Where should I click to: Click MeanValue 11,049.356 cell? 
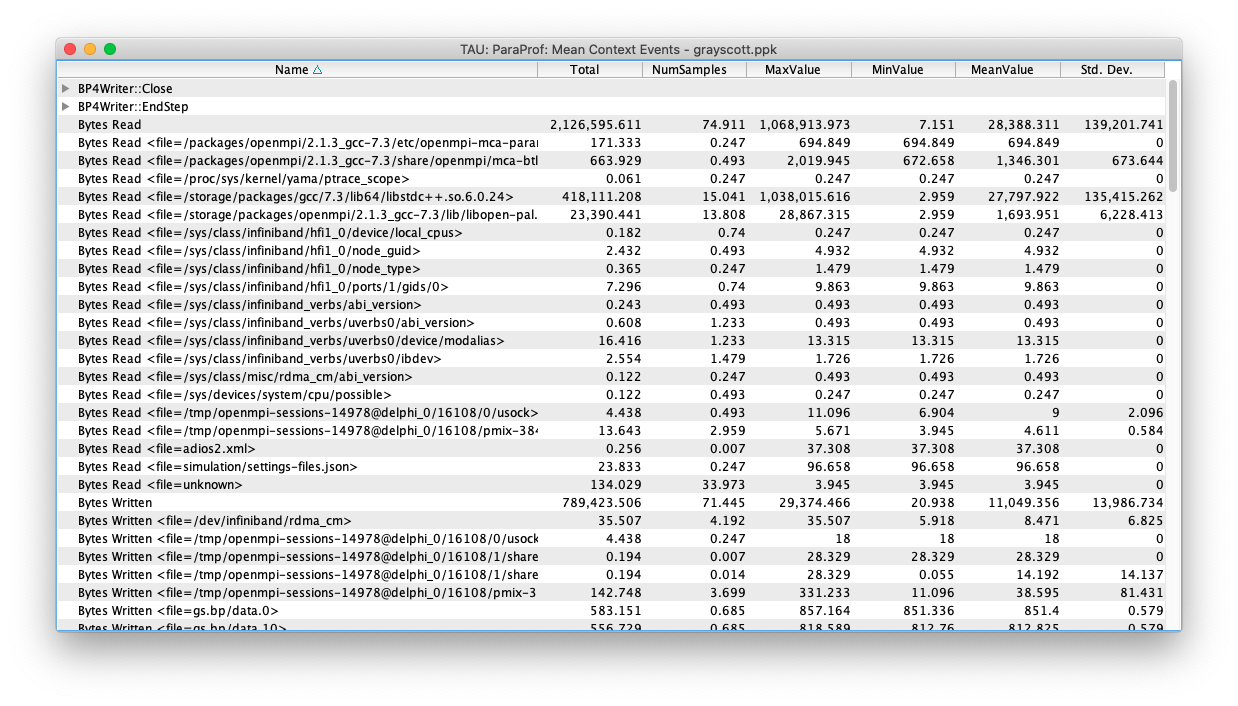point(1025,503)
